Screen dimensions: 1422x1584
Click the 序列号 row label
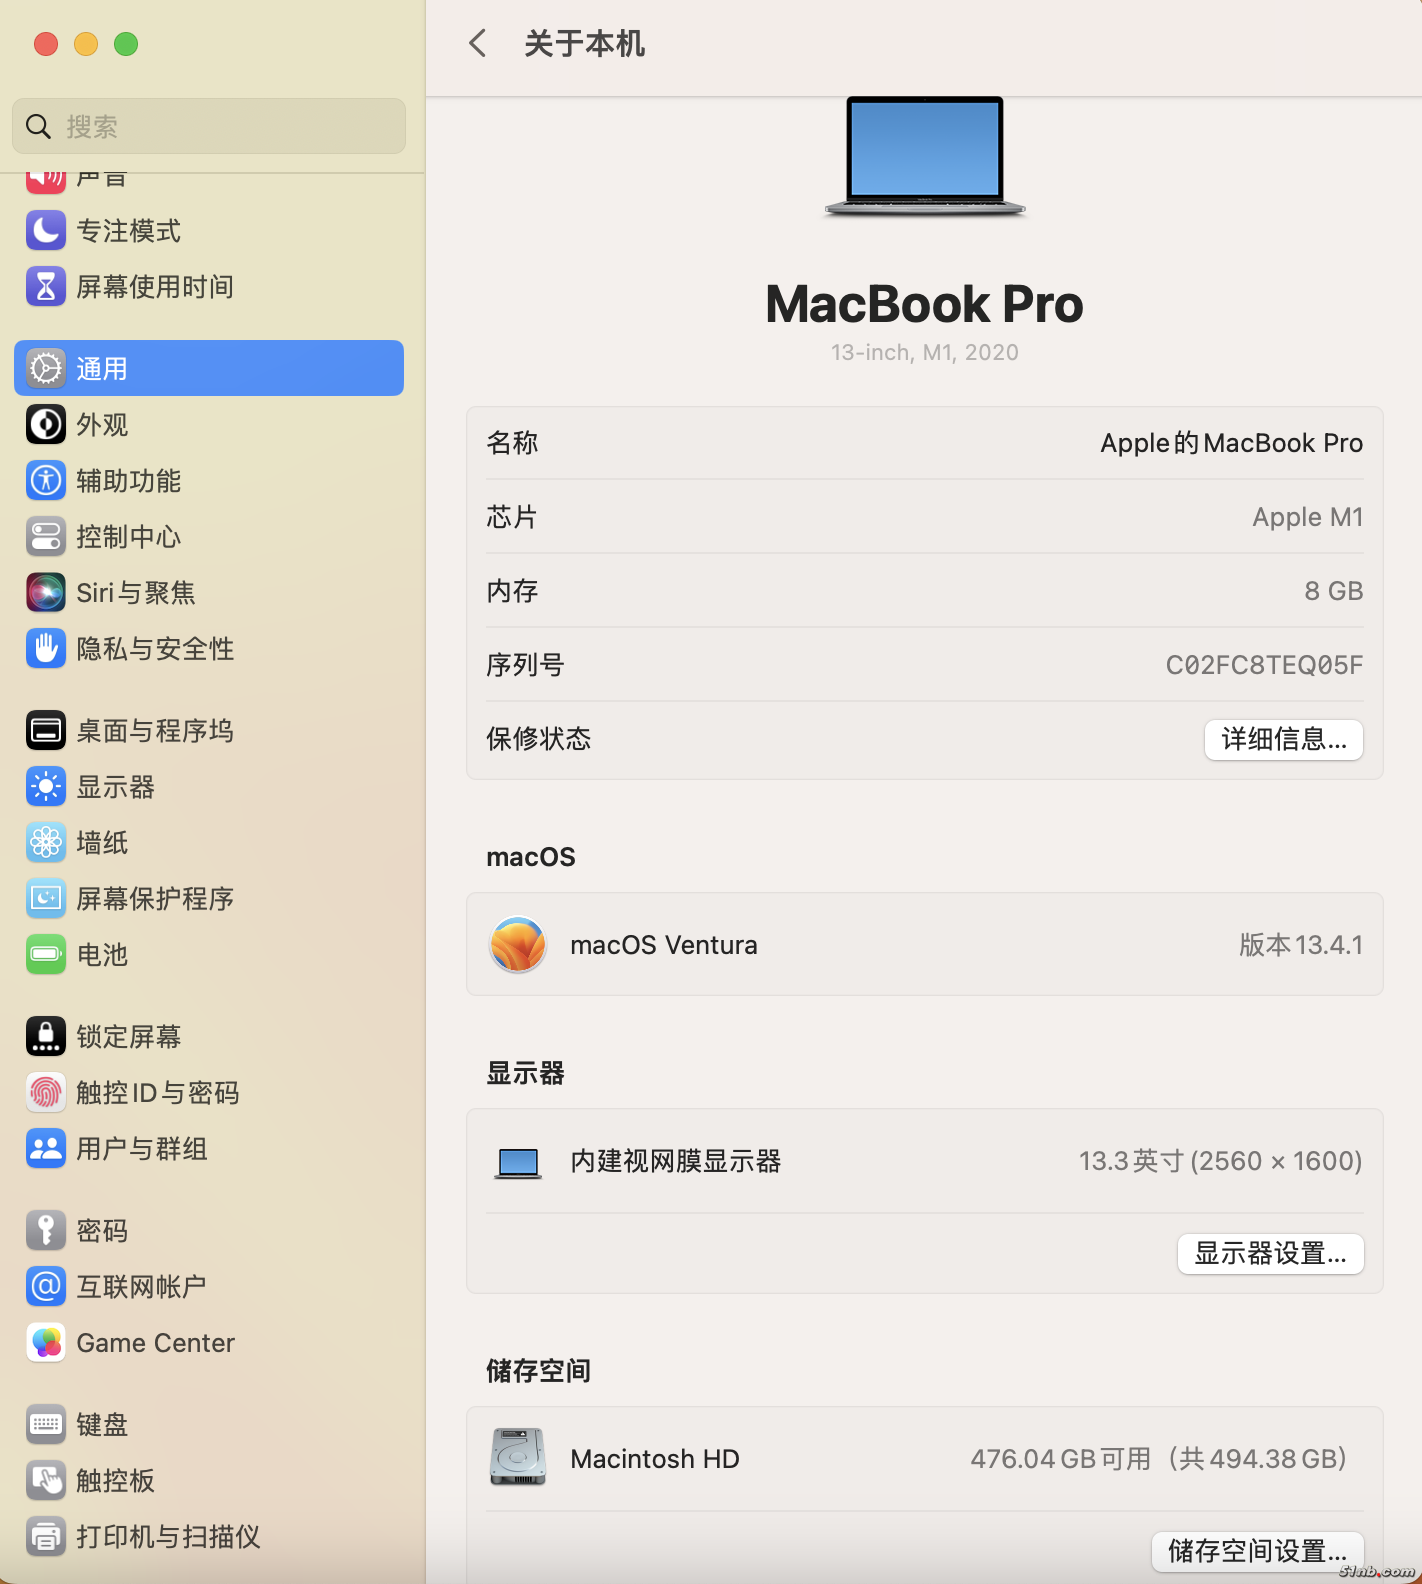coord(525,665)
